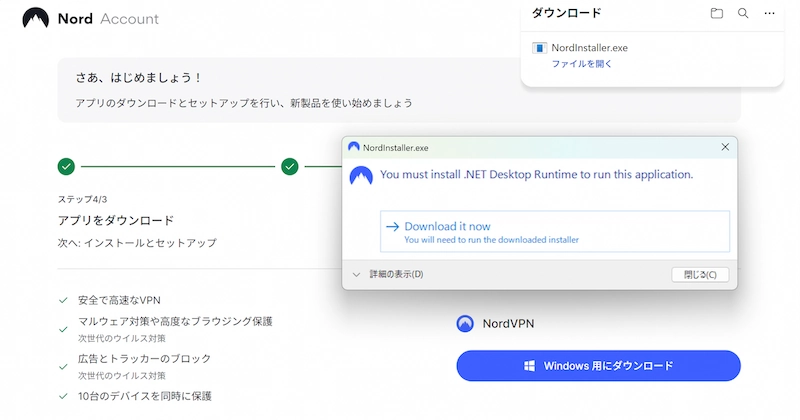Click ステップ4/3 step label
800x420 pixels.
pyautogui.click(x=82, y=199)
